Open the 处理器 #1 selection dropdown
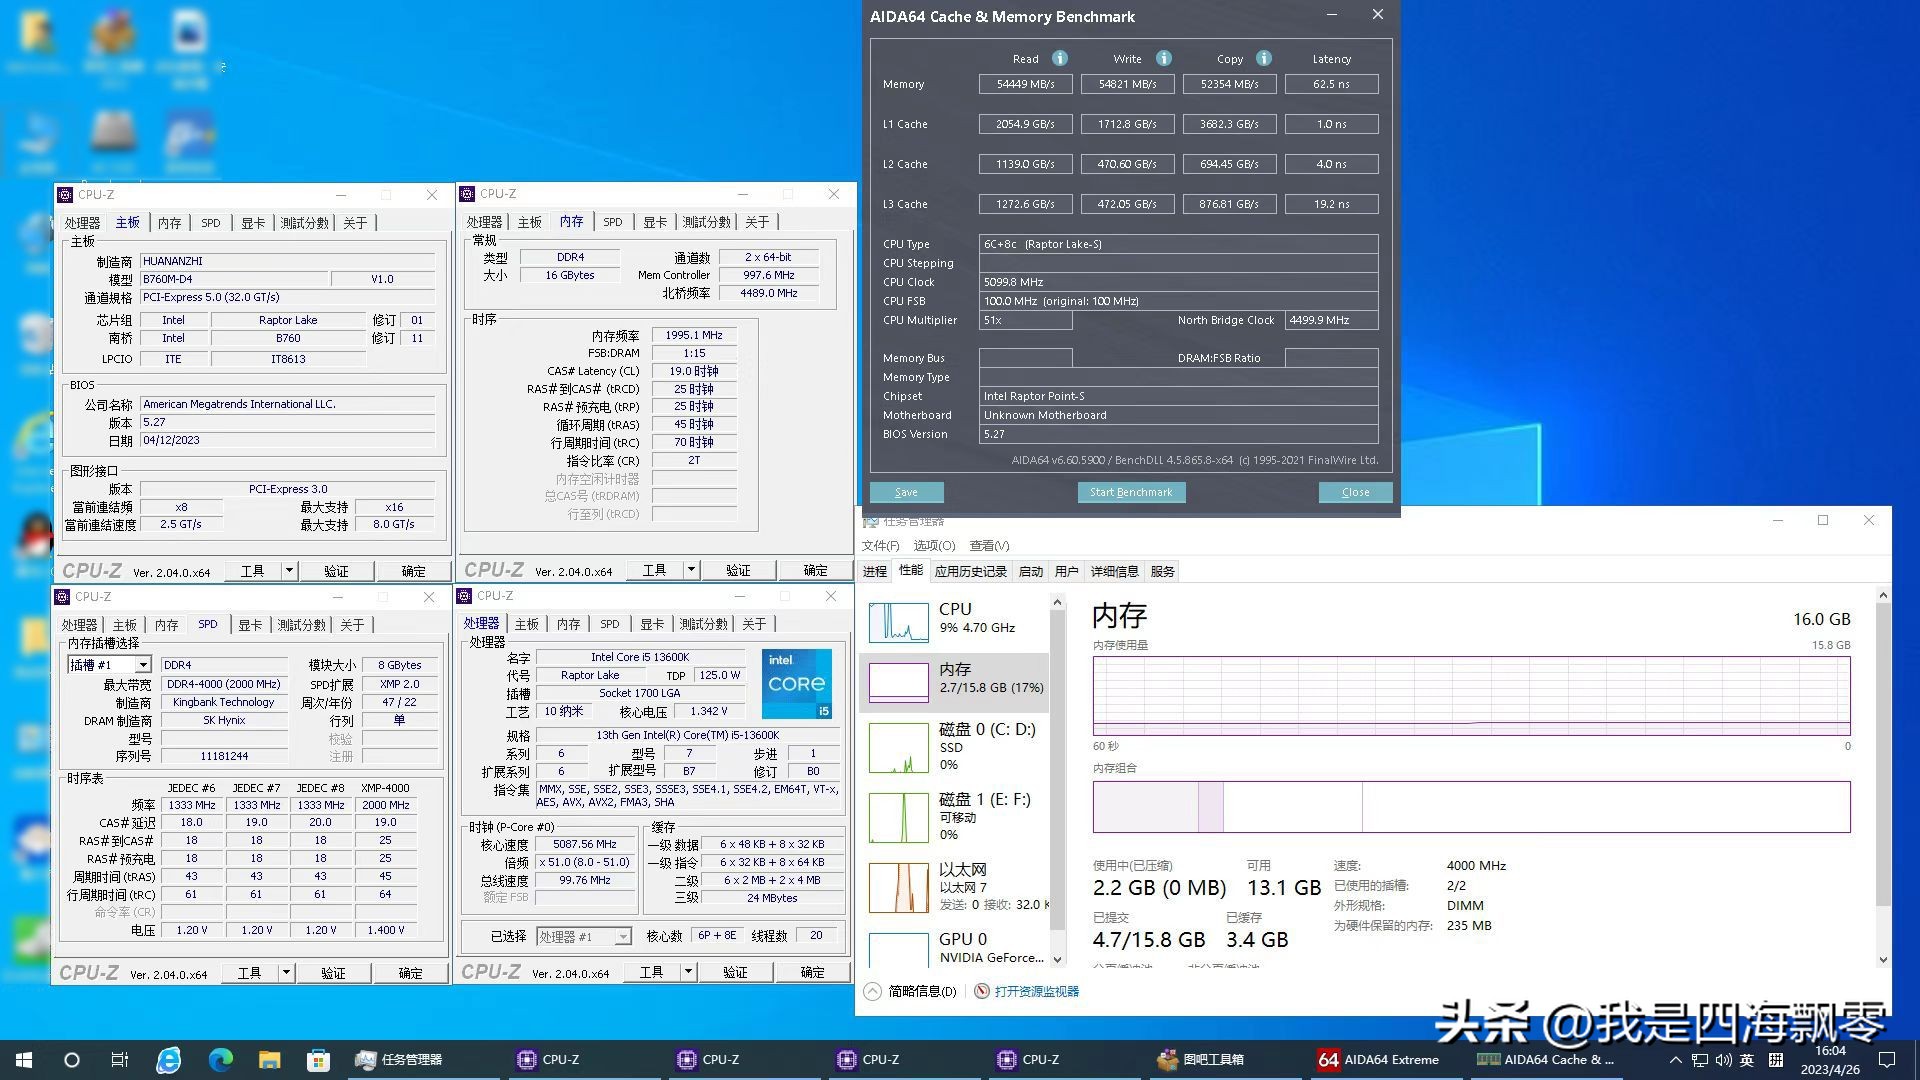Viewport: 1920px width, 1080px height. click(x=622, y=936)
